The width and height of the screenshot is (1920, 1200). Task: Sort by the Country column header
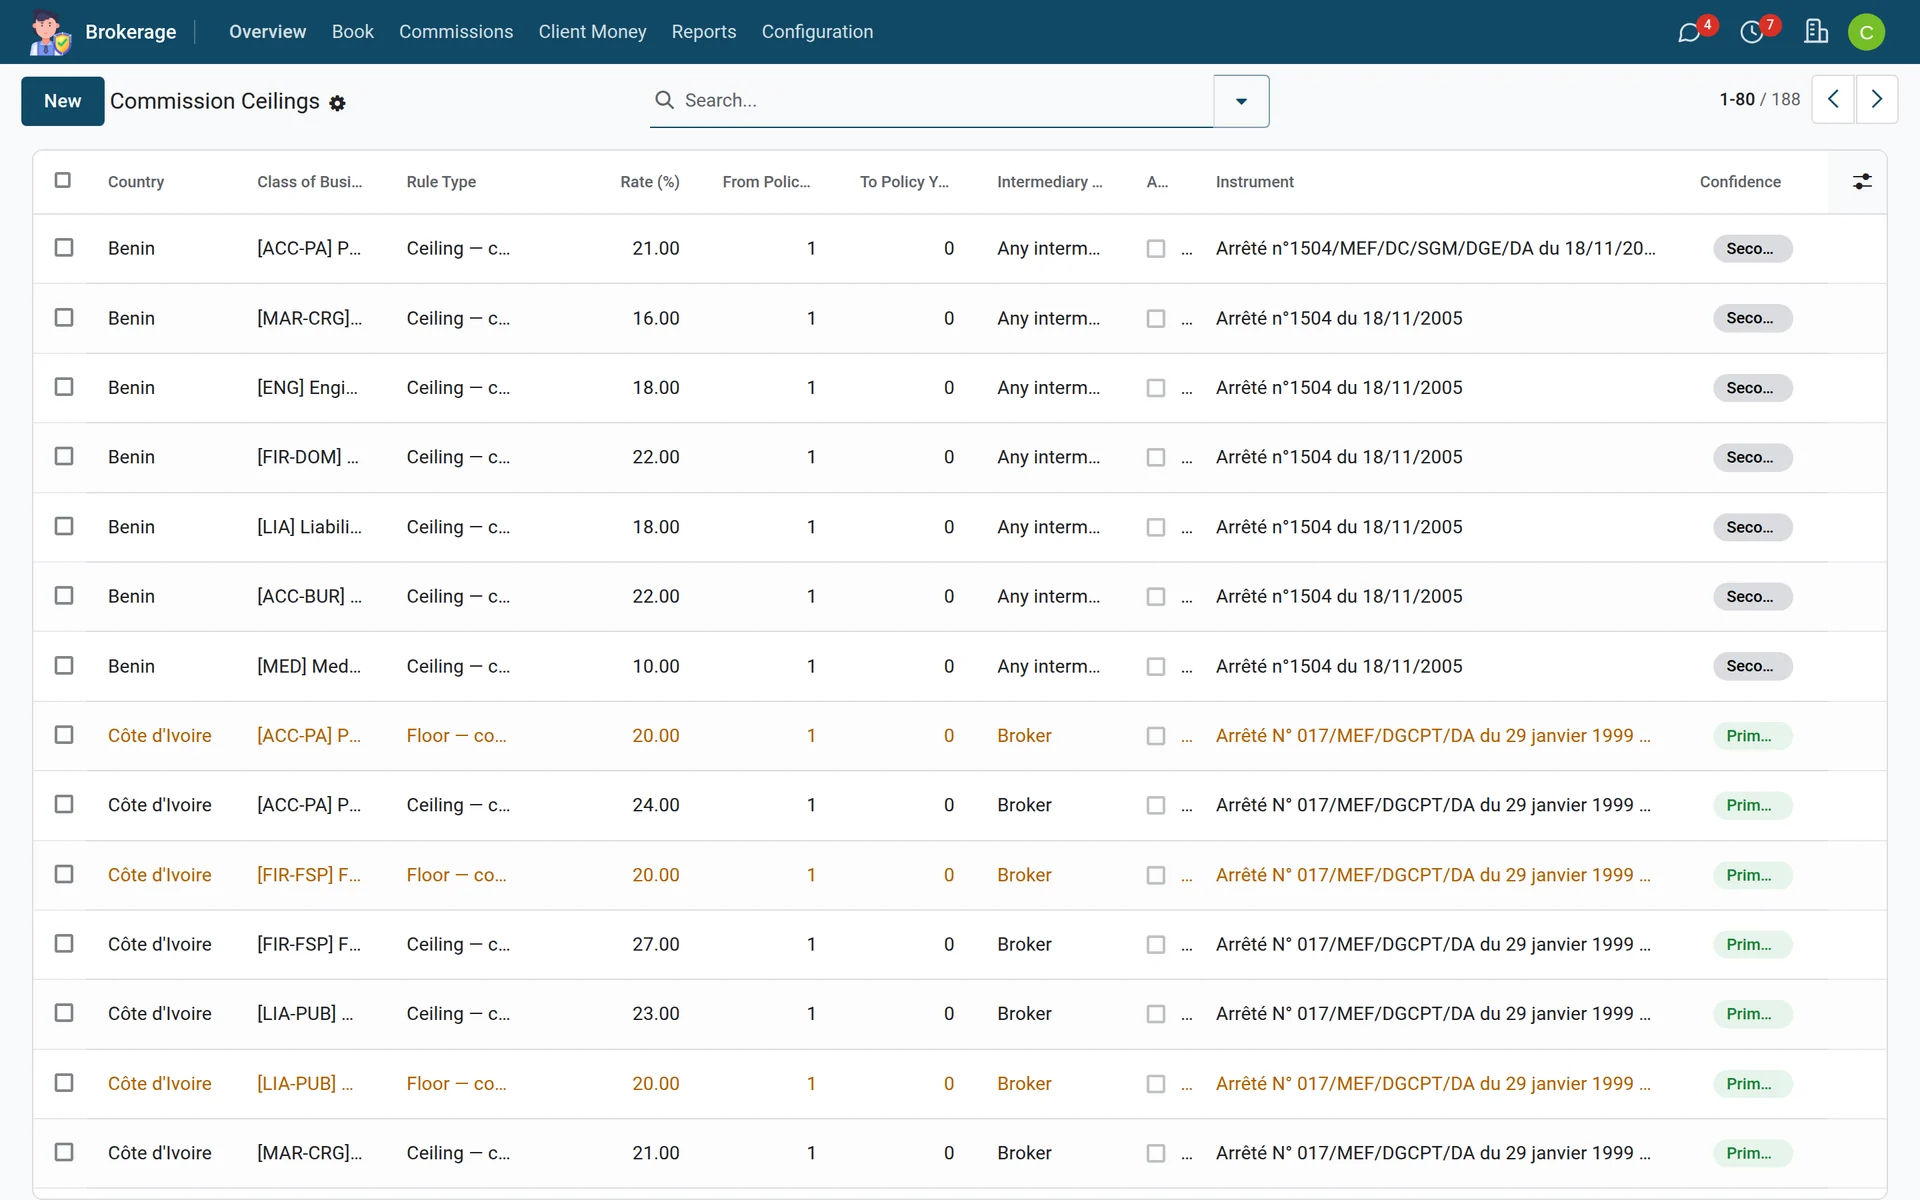136,182
